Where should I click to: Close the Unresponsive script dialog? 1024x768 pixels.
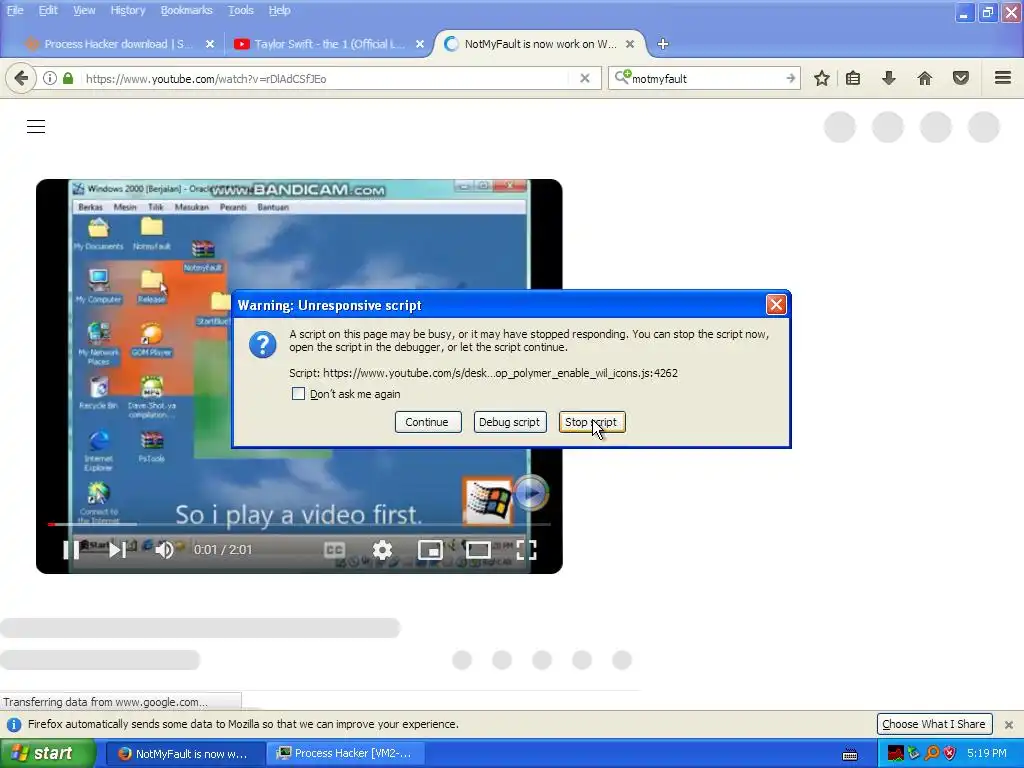click(776, 305)
